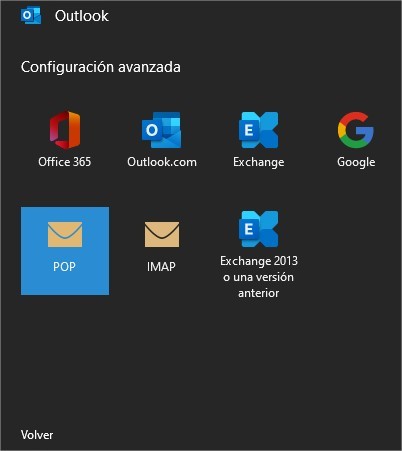
Task: Click the POP envelope icon
Action: pos(65,234)
